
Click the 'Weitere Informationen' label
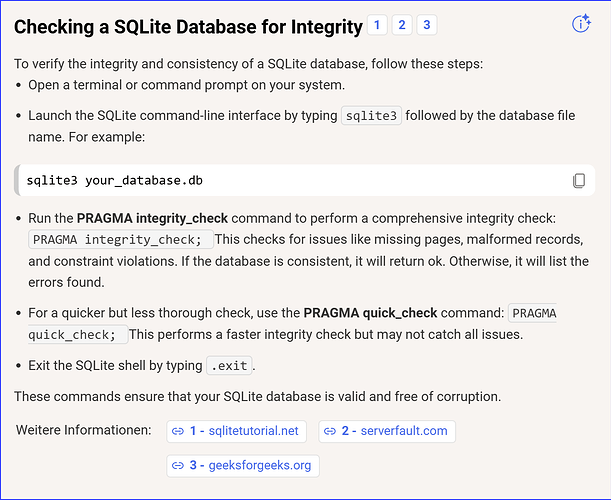click(83, 431)
